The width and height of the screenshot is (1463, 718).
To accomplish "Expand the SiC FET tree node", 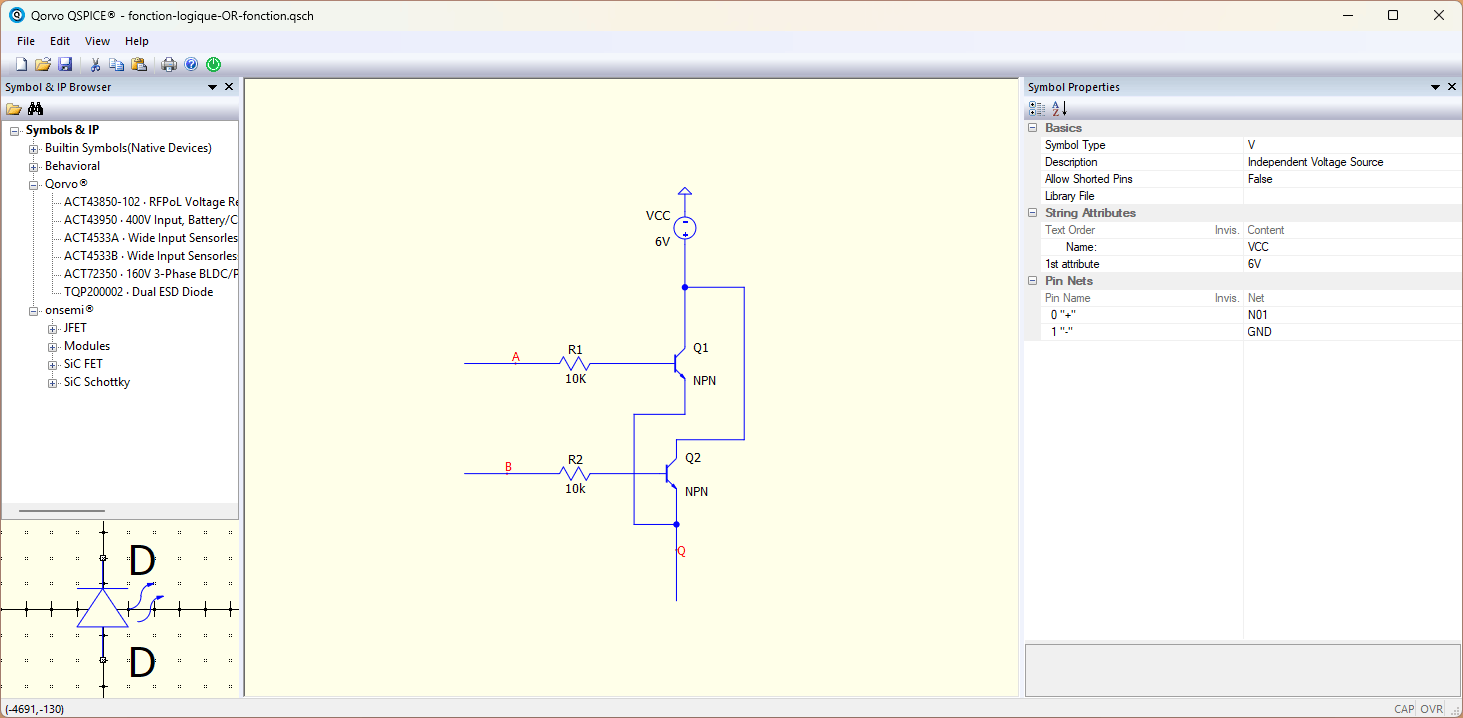I will (x=53, y=364).
